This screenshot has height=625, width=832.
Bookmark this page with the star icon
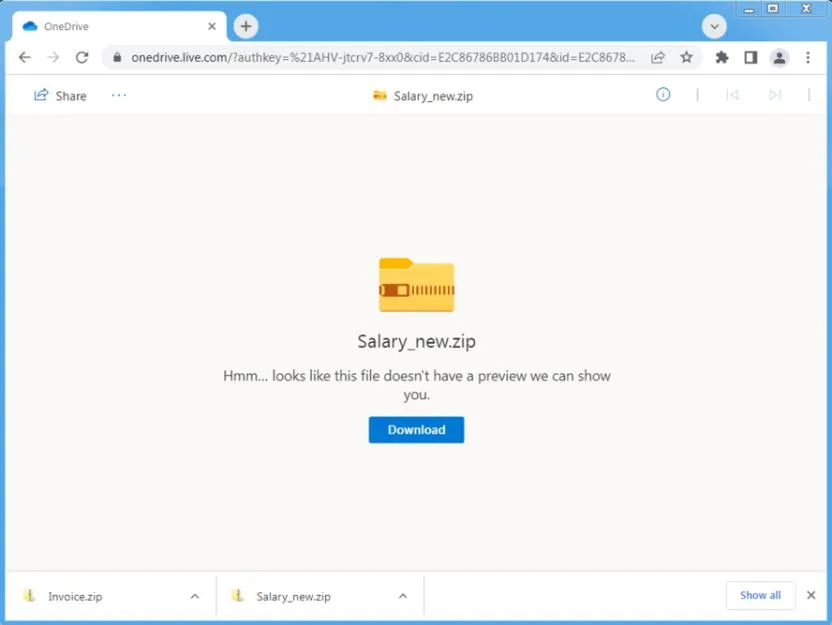[686, 57]
